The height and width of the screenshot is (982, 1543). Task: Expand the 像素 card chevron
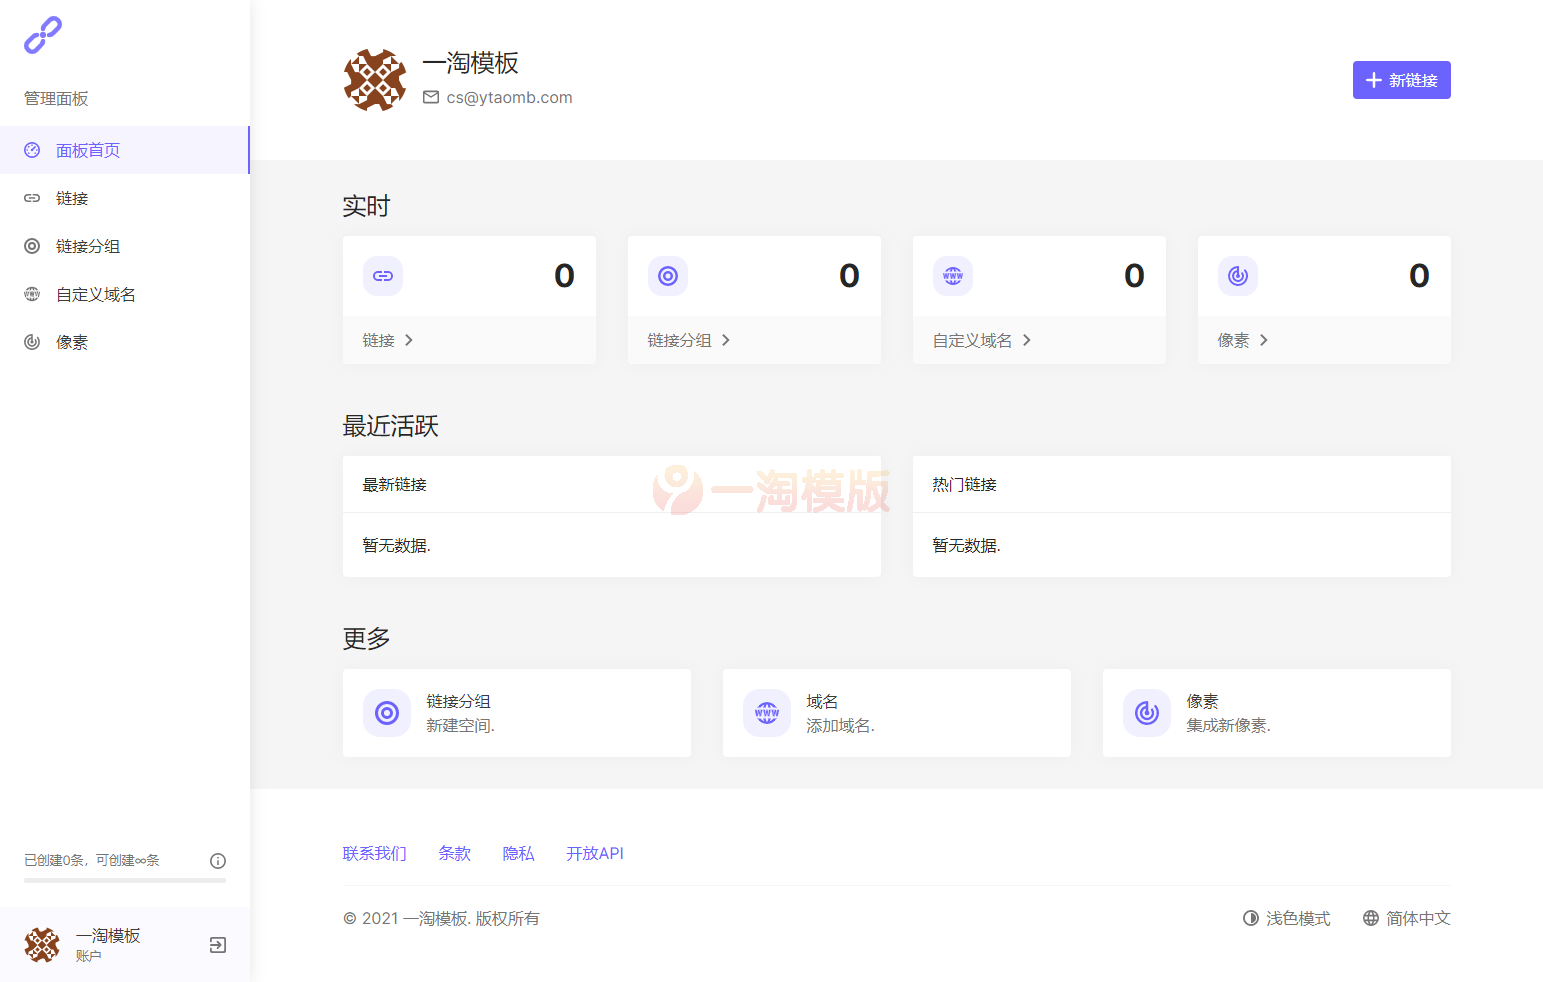[1263, 340]
